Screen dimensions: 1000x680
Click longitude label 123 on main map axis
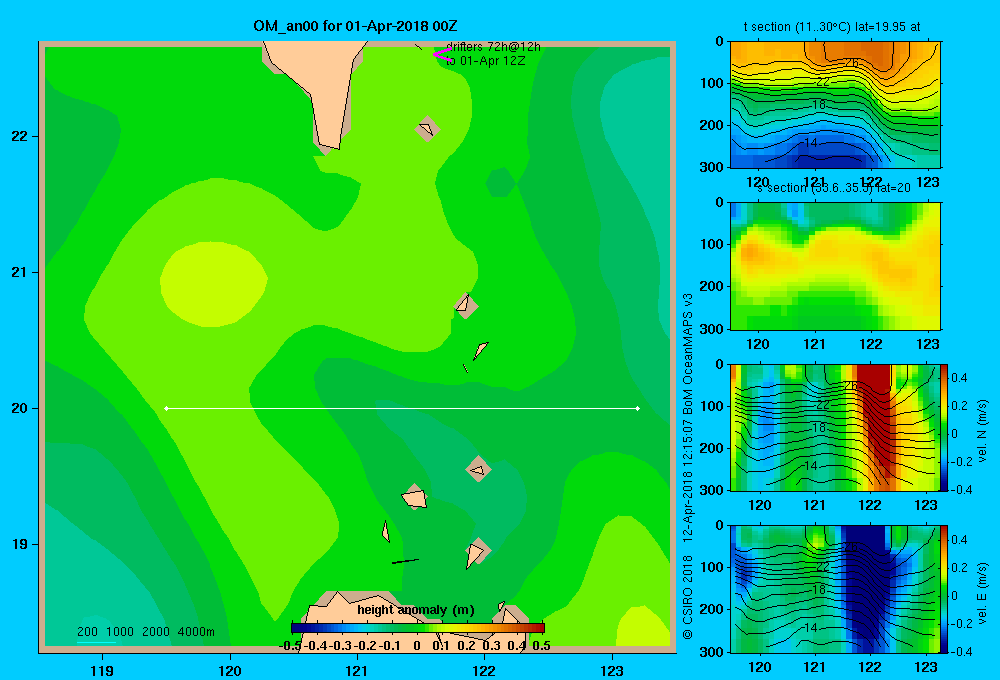point(612,670)
